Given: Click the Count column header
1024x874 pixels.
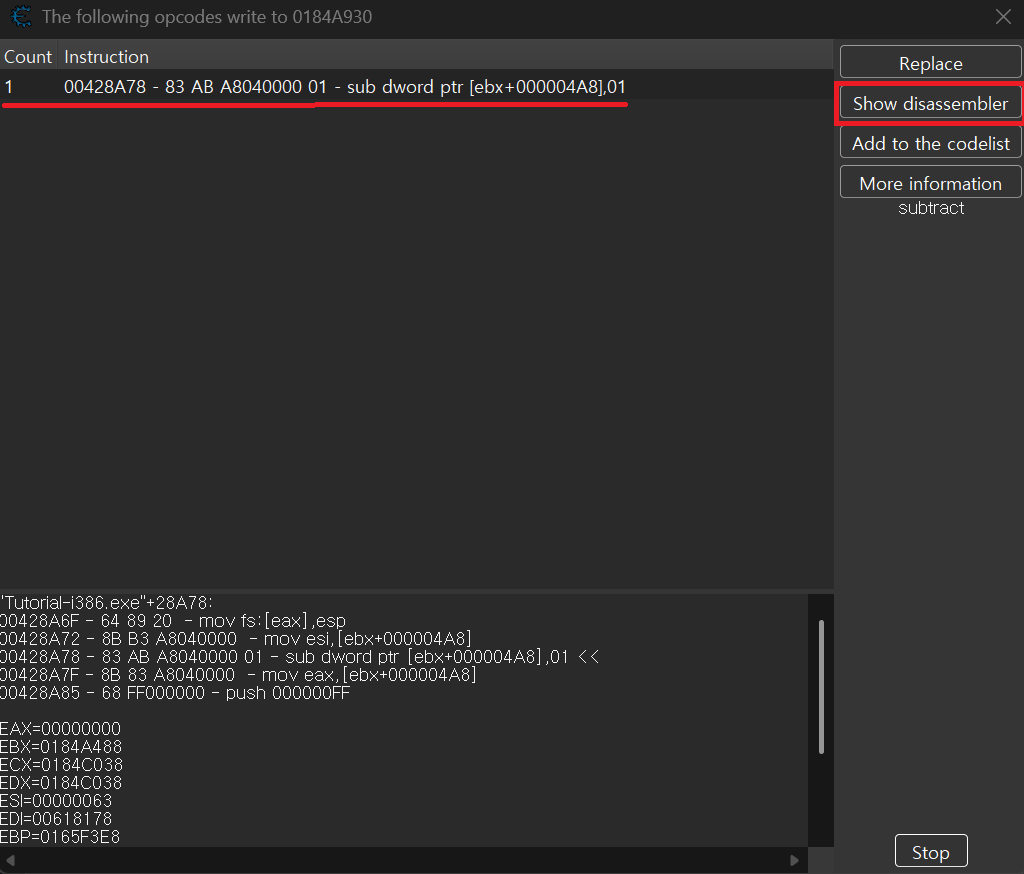Looking at the screenshot, I should click(28, 57).
